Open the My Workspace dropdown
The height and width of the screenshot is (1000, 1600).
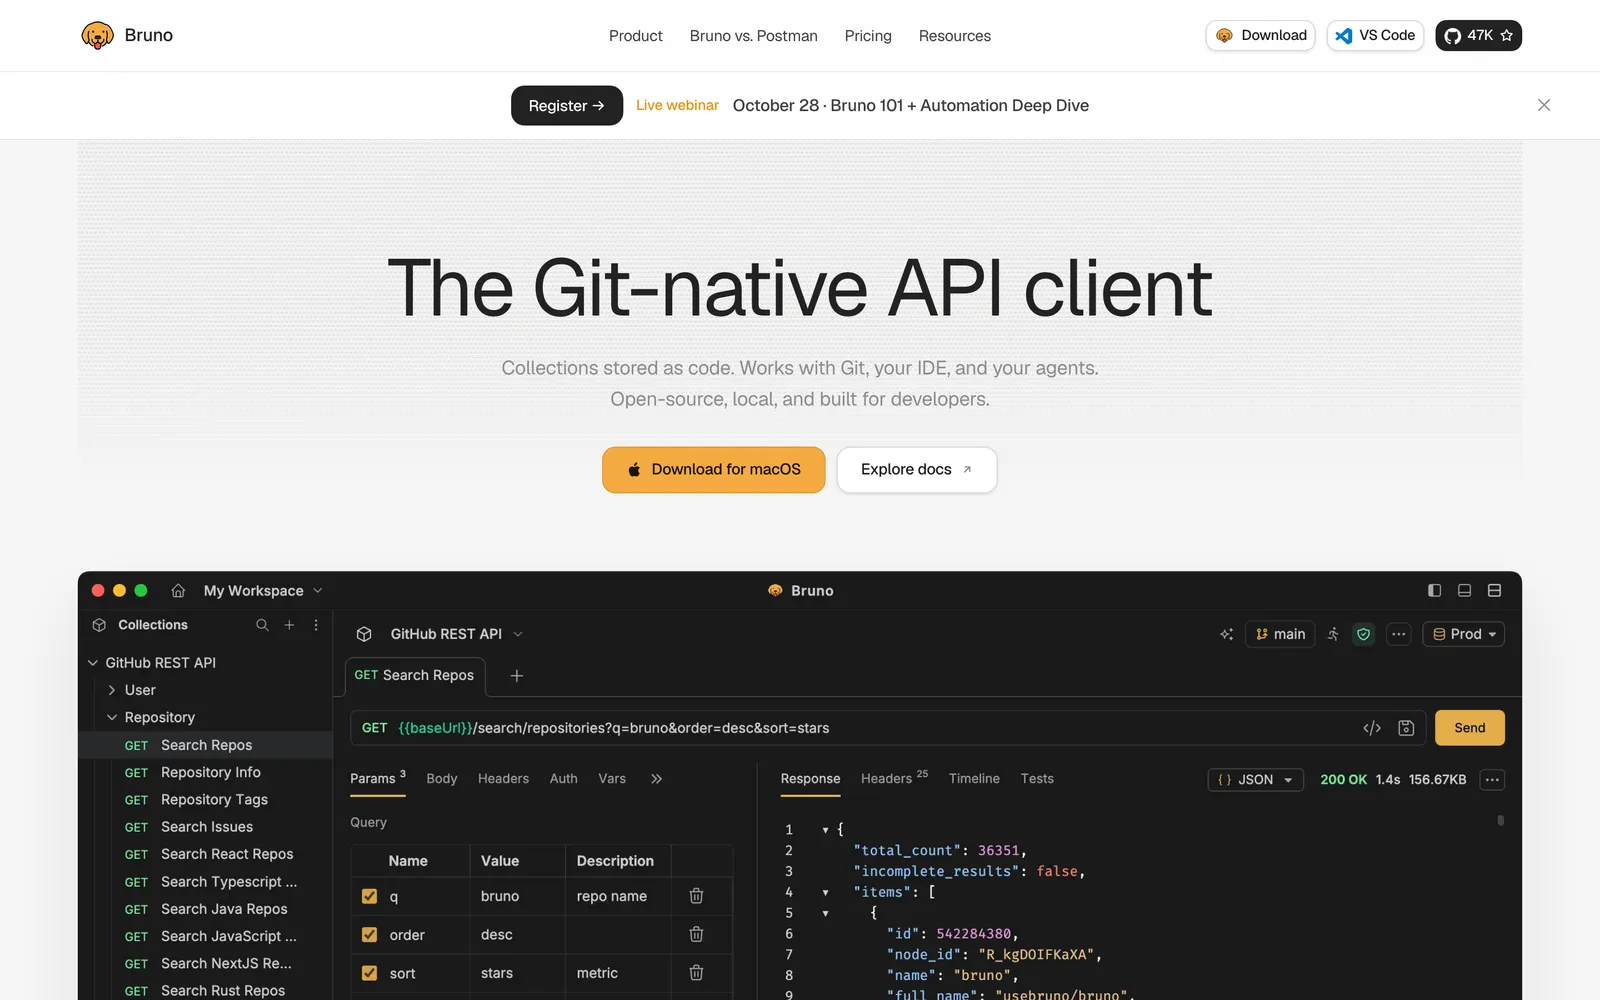[263, 591]
